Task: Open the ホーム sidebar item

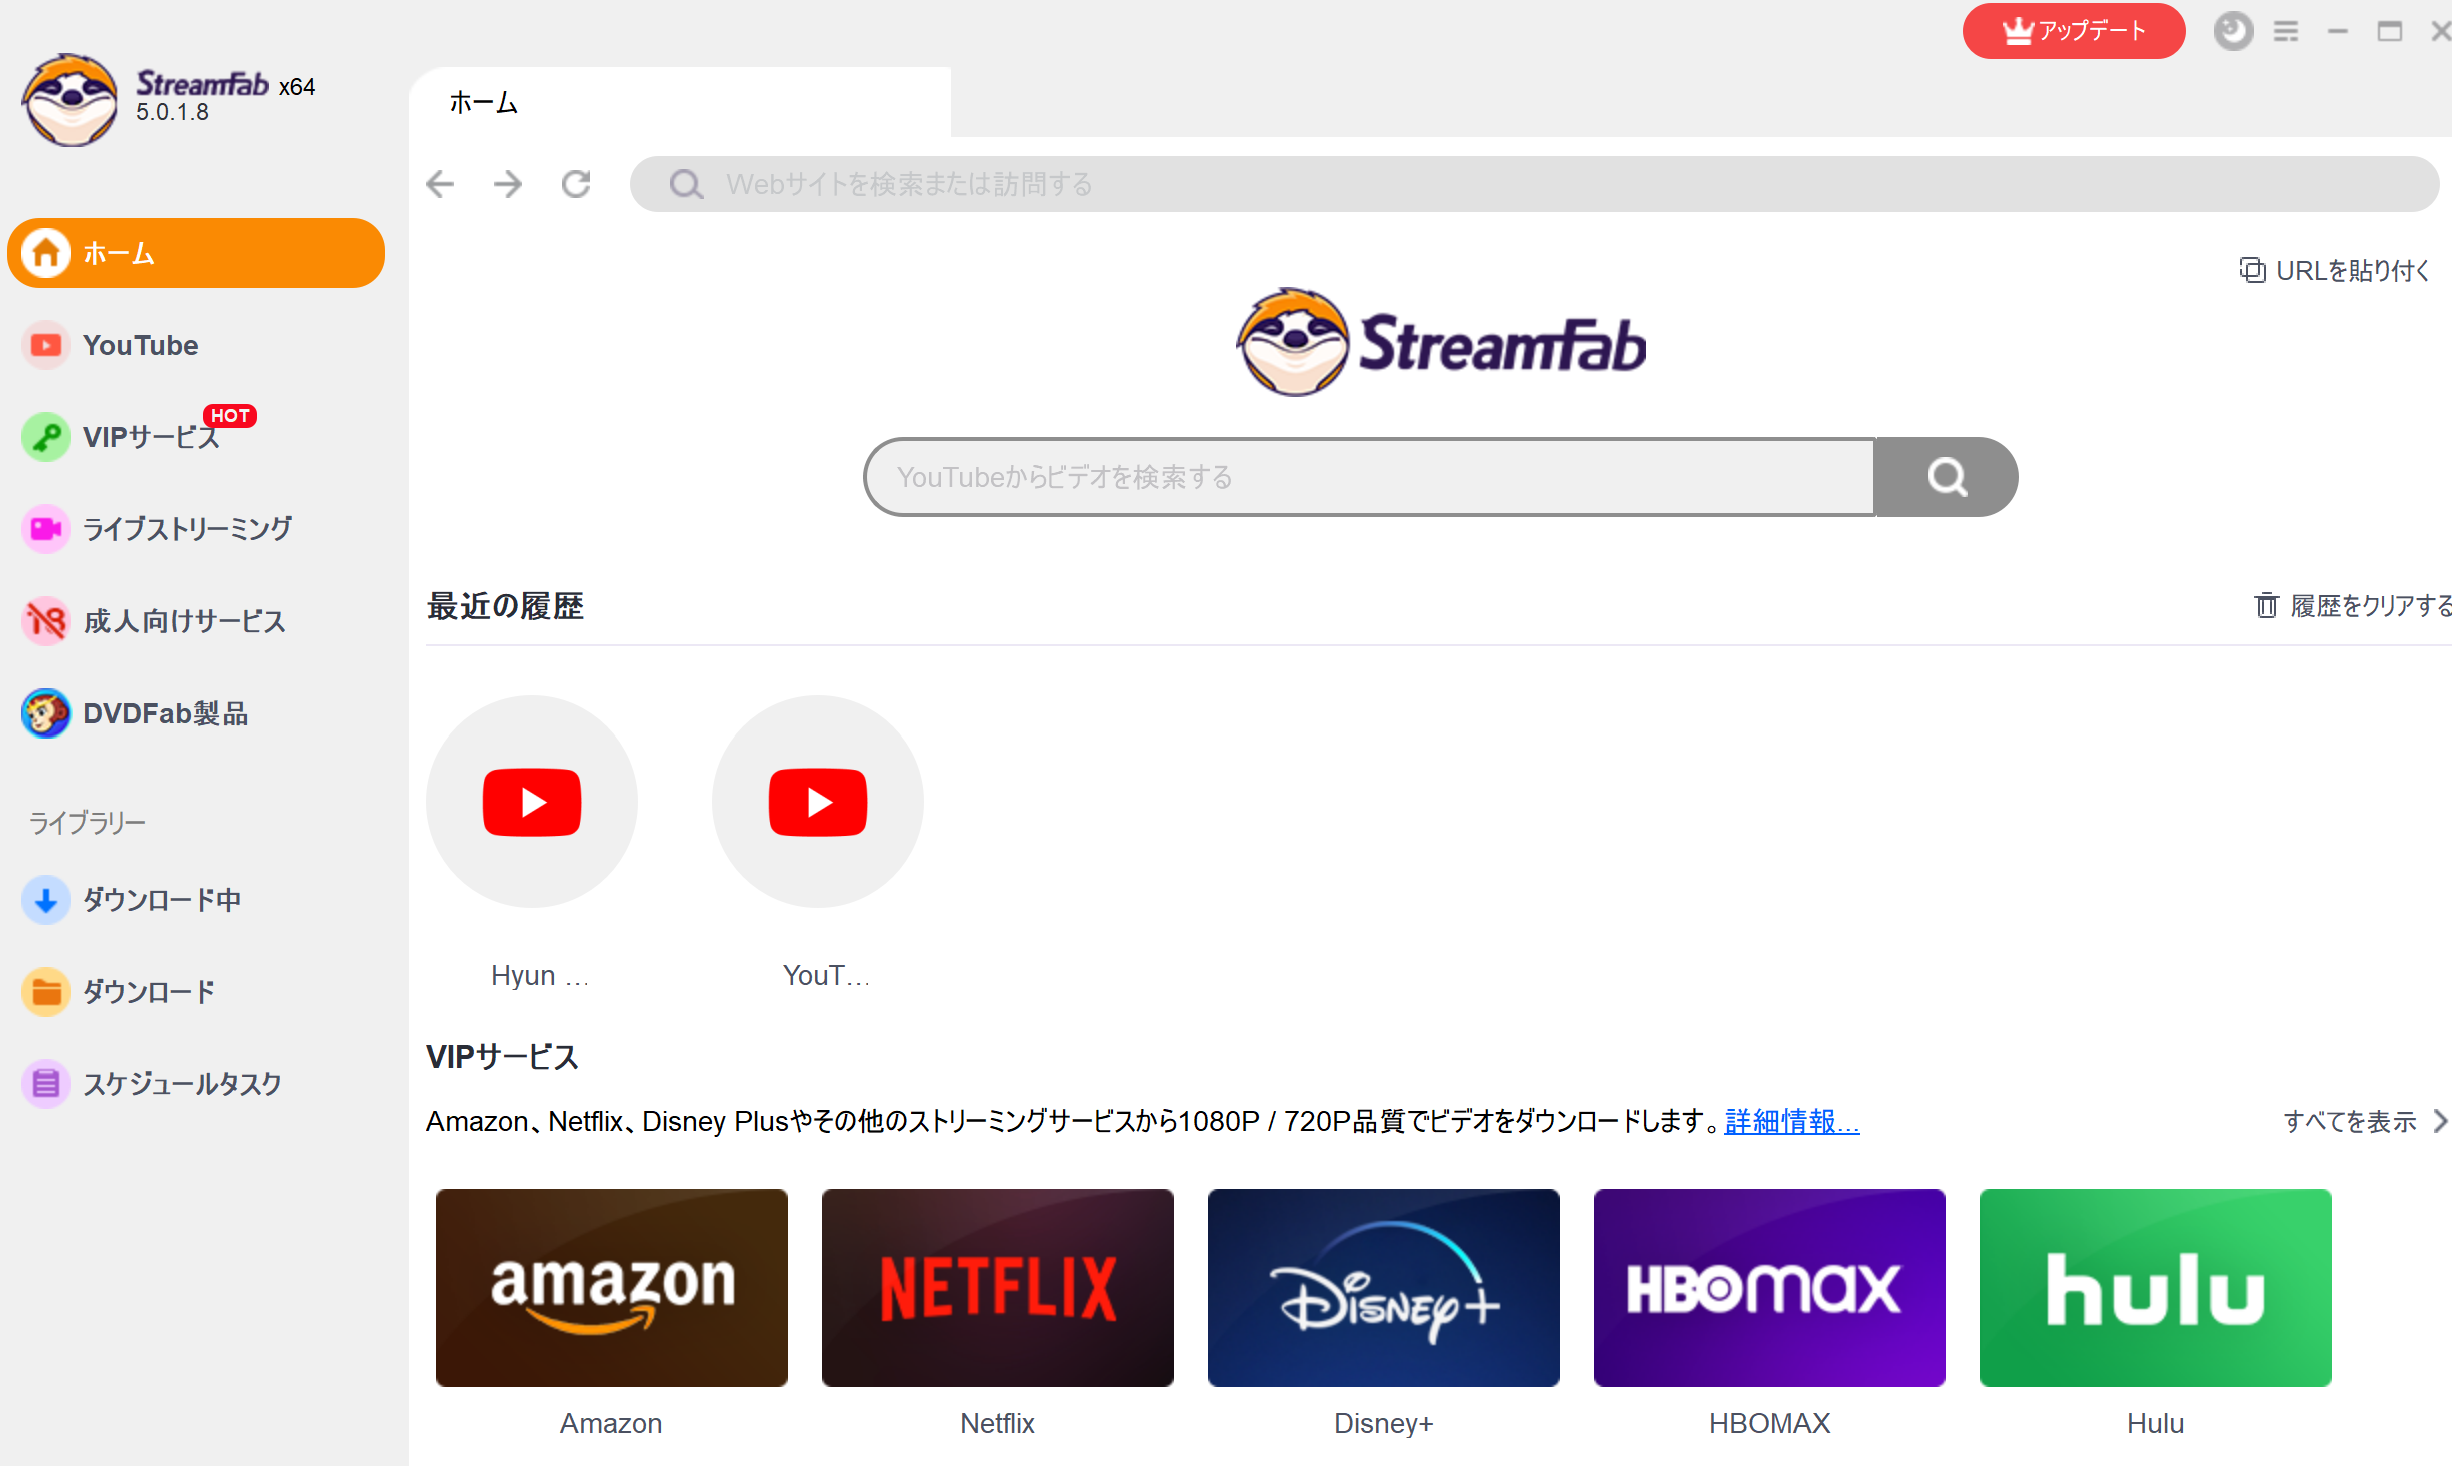Action: tap(196, 253)
